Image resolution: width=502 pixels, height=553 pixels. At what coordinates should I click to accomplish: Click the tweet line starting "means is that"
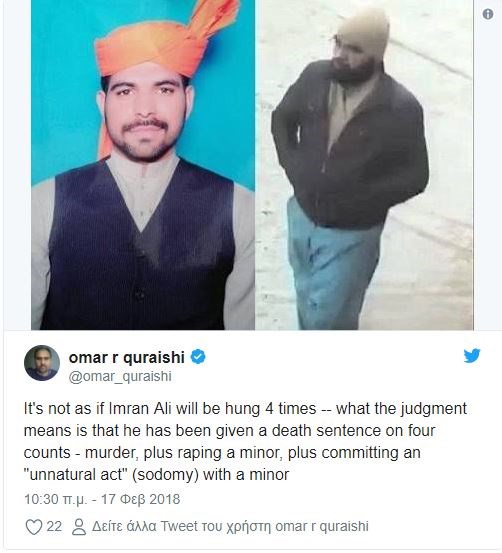[x=229, y=431]
